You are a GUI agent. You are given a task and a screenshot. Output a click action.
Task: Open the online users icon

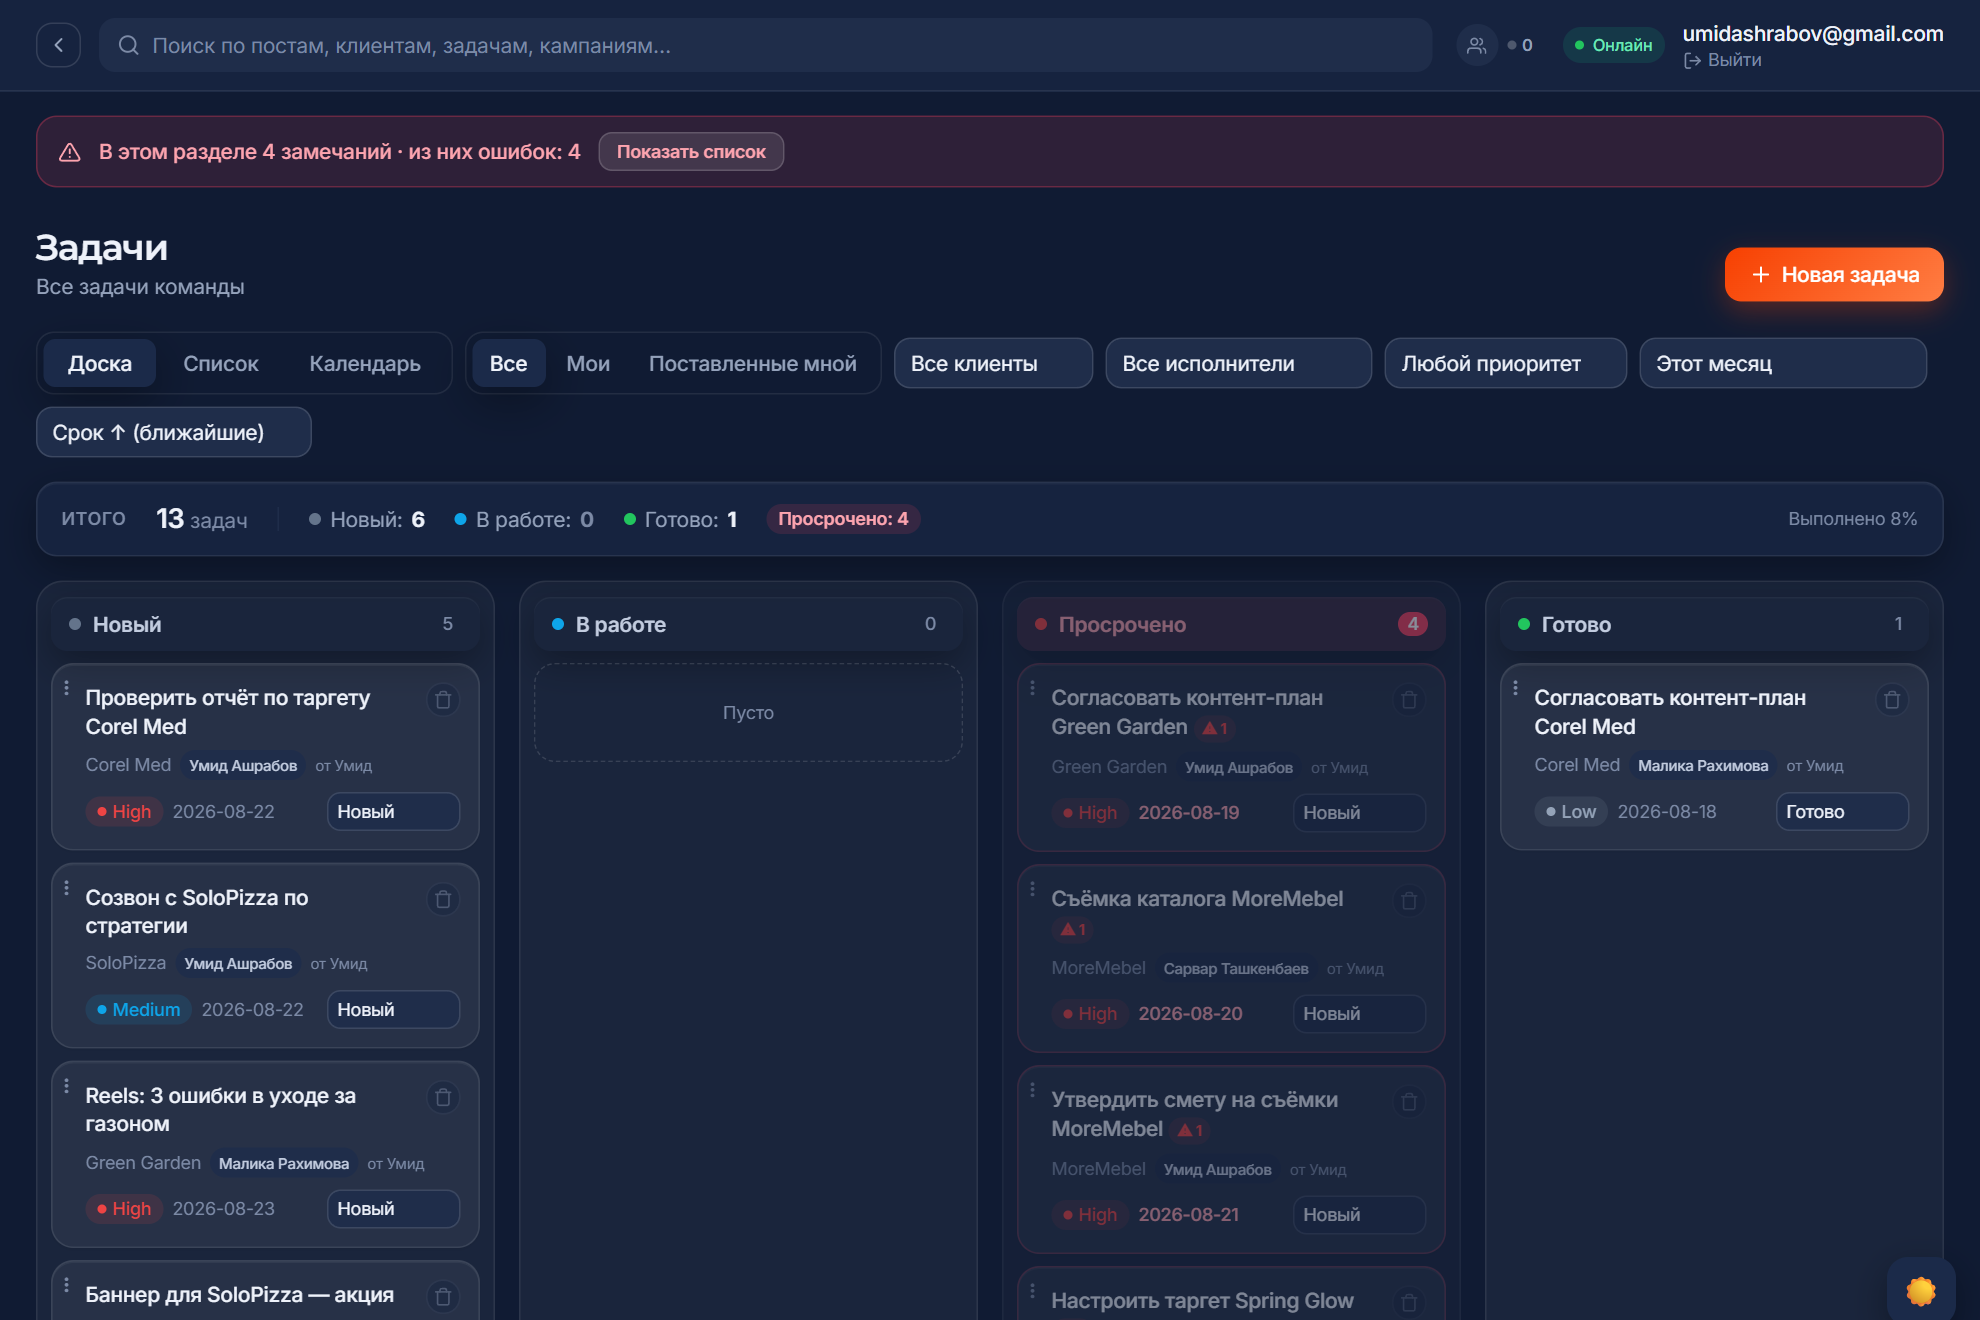1476,45
